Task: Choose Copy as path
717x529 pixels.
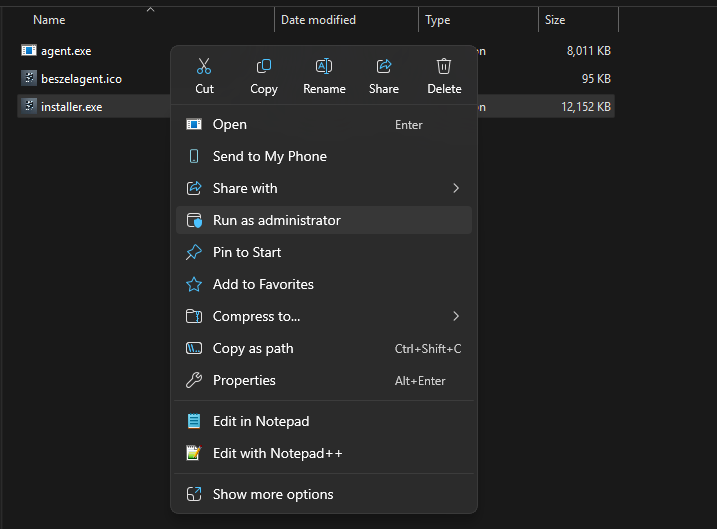Action: 253,349
